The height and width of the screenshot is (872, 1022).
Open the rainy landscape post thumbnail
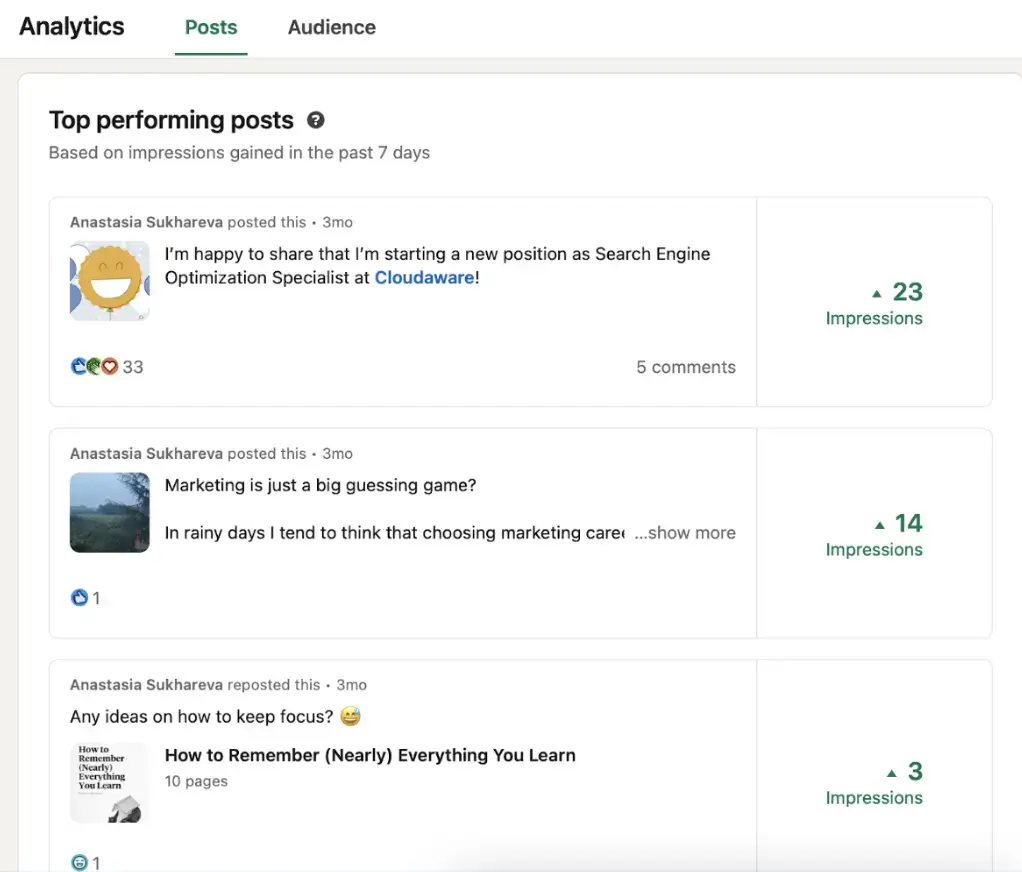[x=110, y=512]
